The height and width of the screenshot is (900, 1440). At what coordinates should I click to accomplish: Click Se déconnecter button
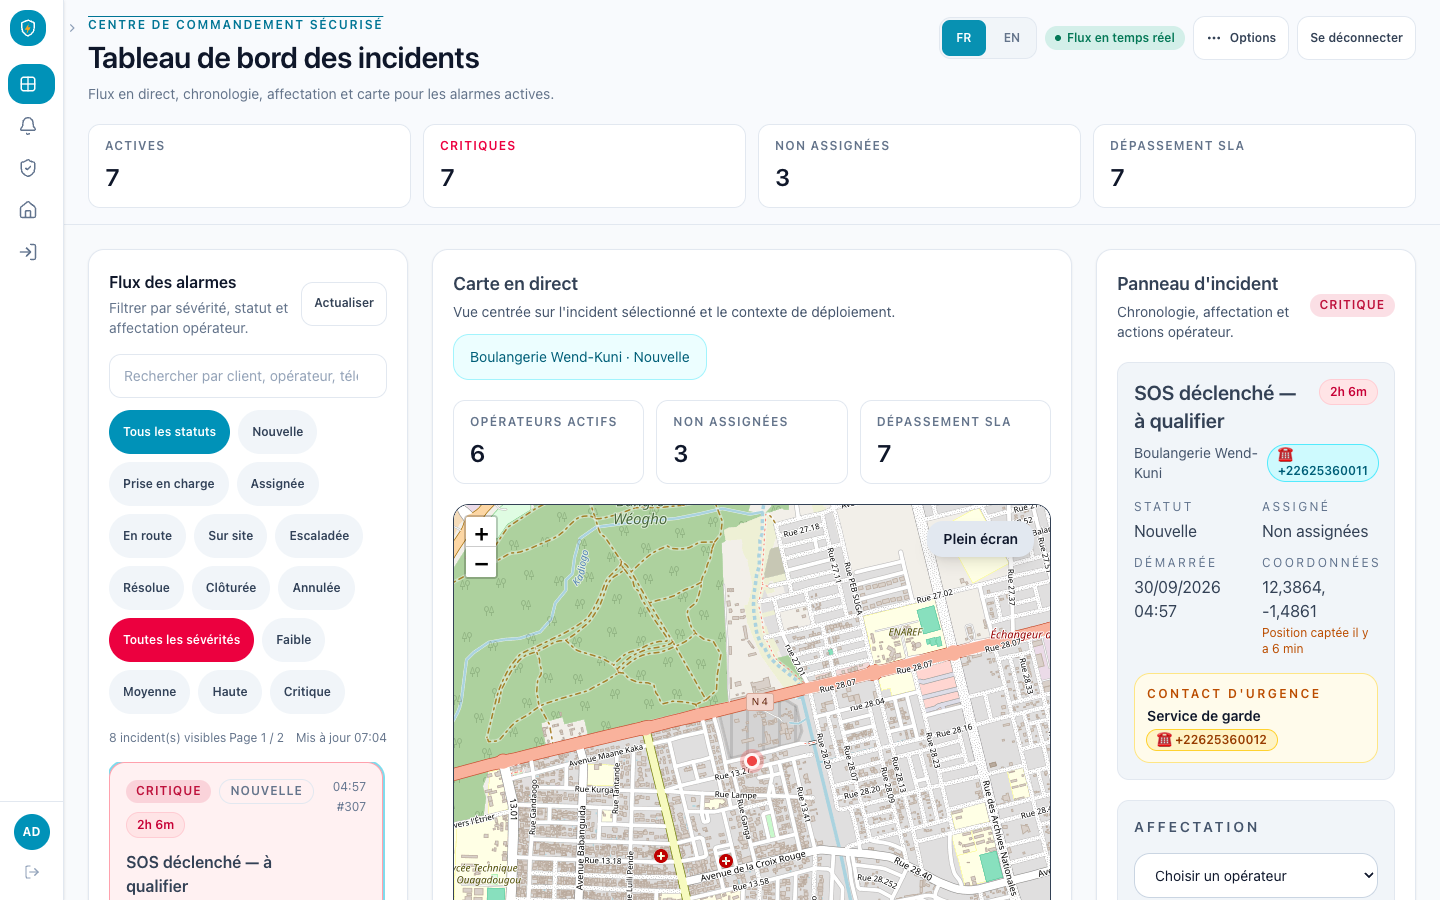(1356, 38)
